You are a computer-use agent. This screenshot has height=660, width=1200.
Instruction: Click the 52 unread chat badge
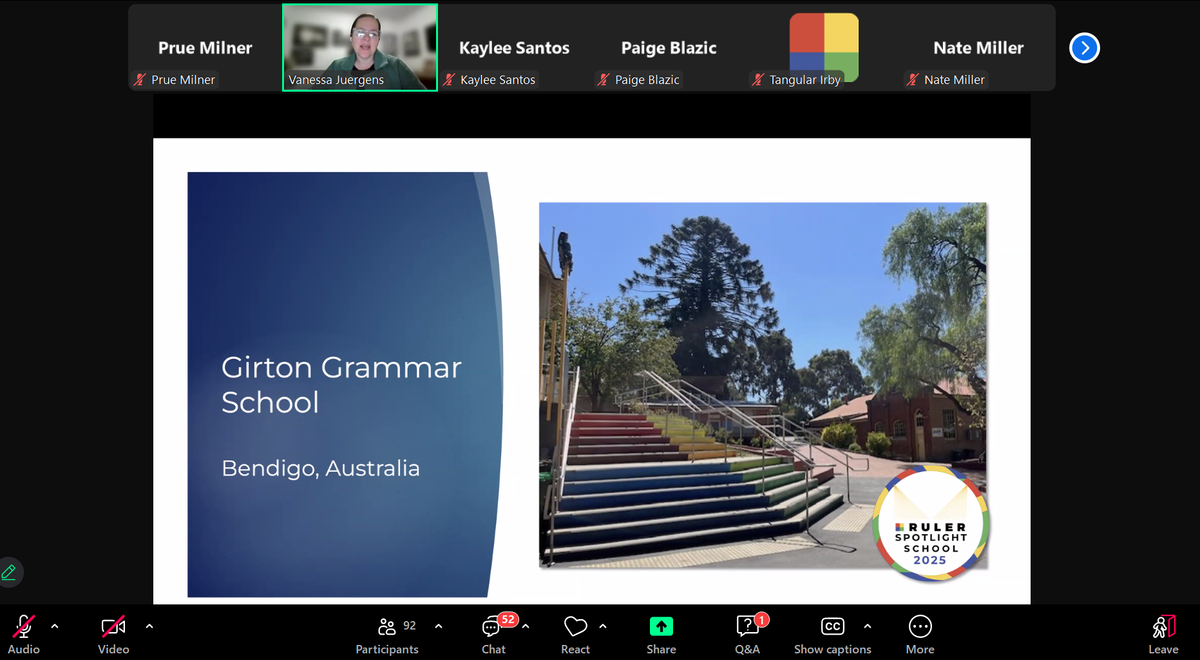point(508,619)
